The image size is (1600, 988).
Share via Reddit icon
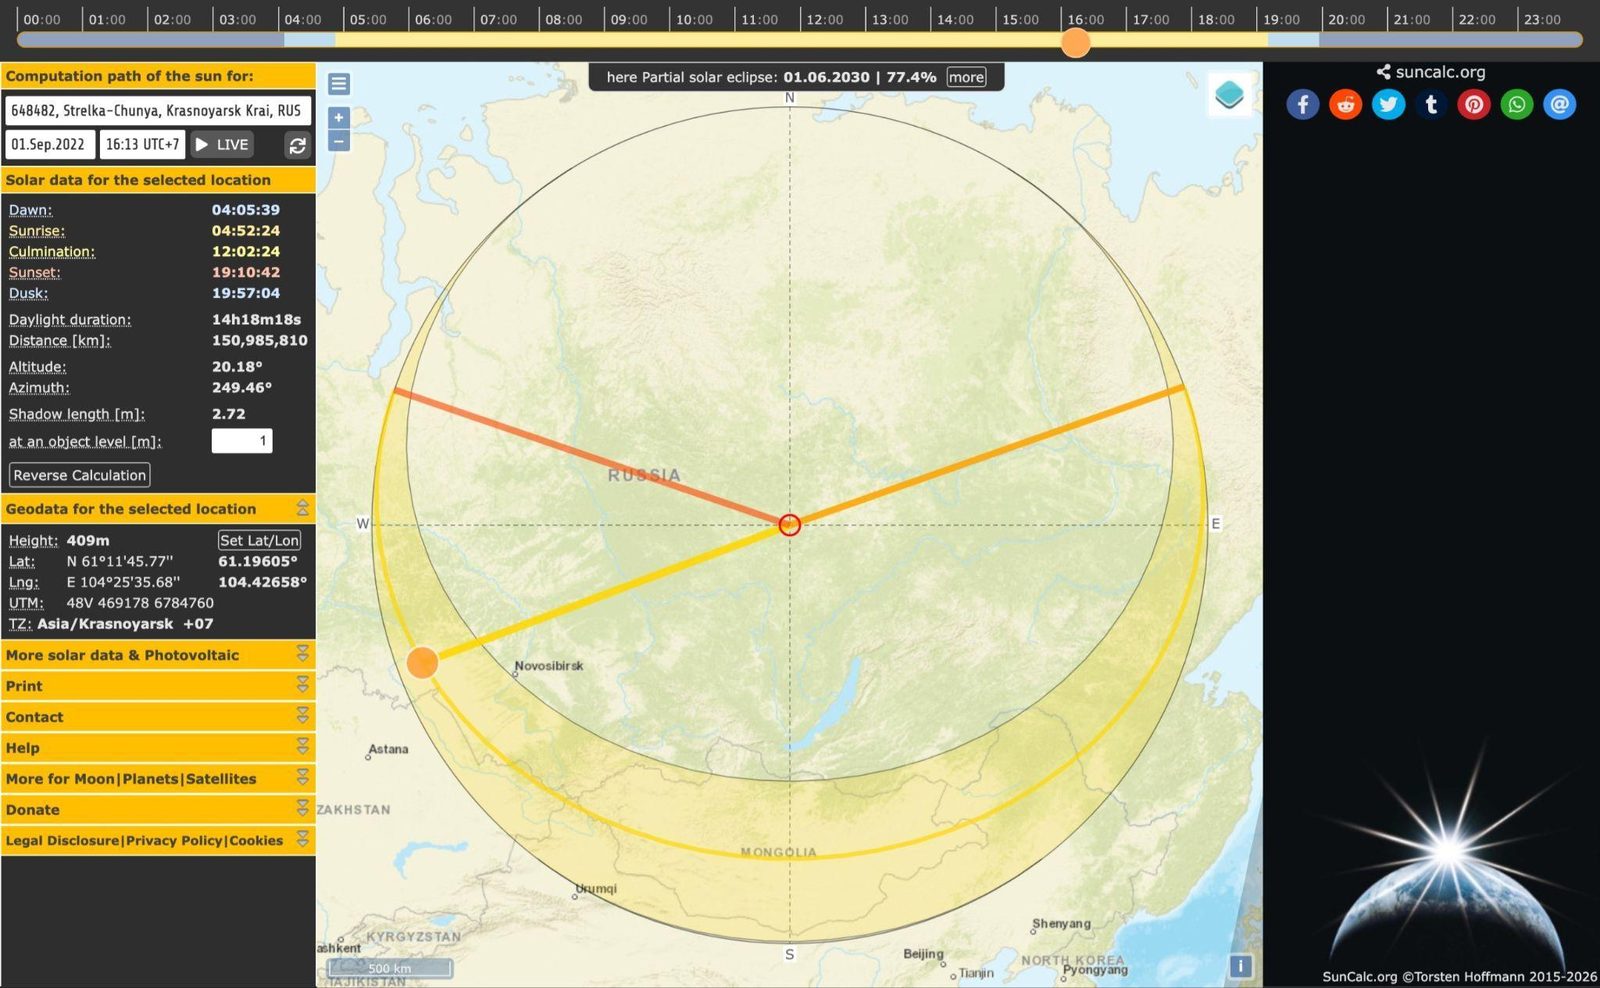click(x=1346, y=104)
